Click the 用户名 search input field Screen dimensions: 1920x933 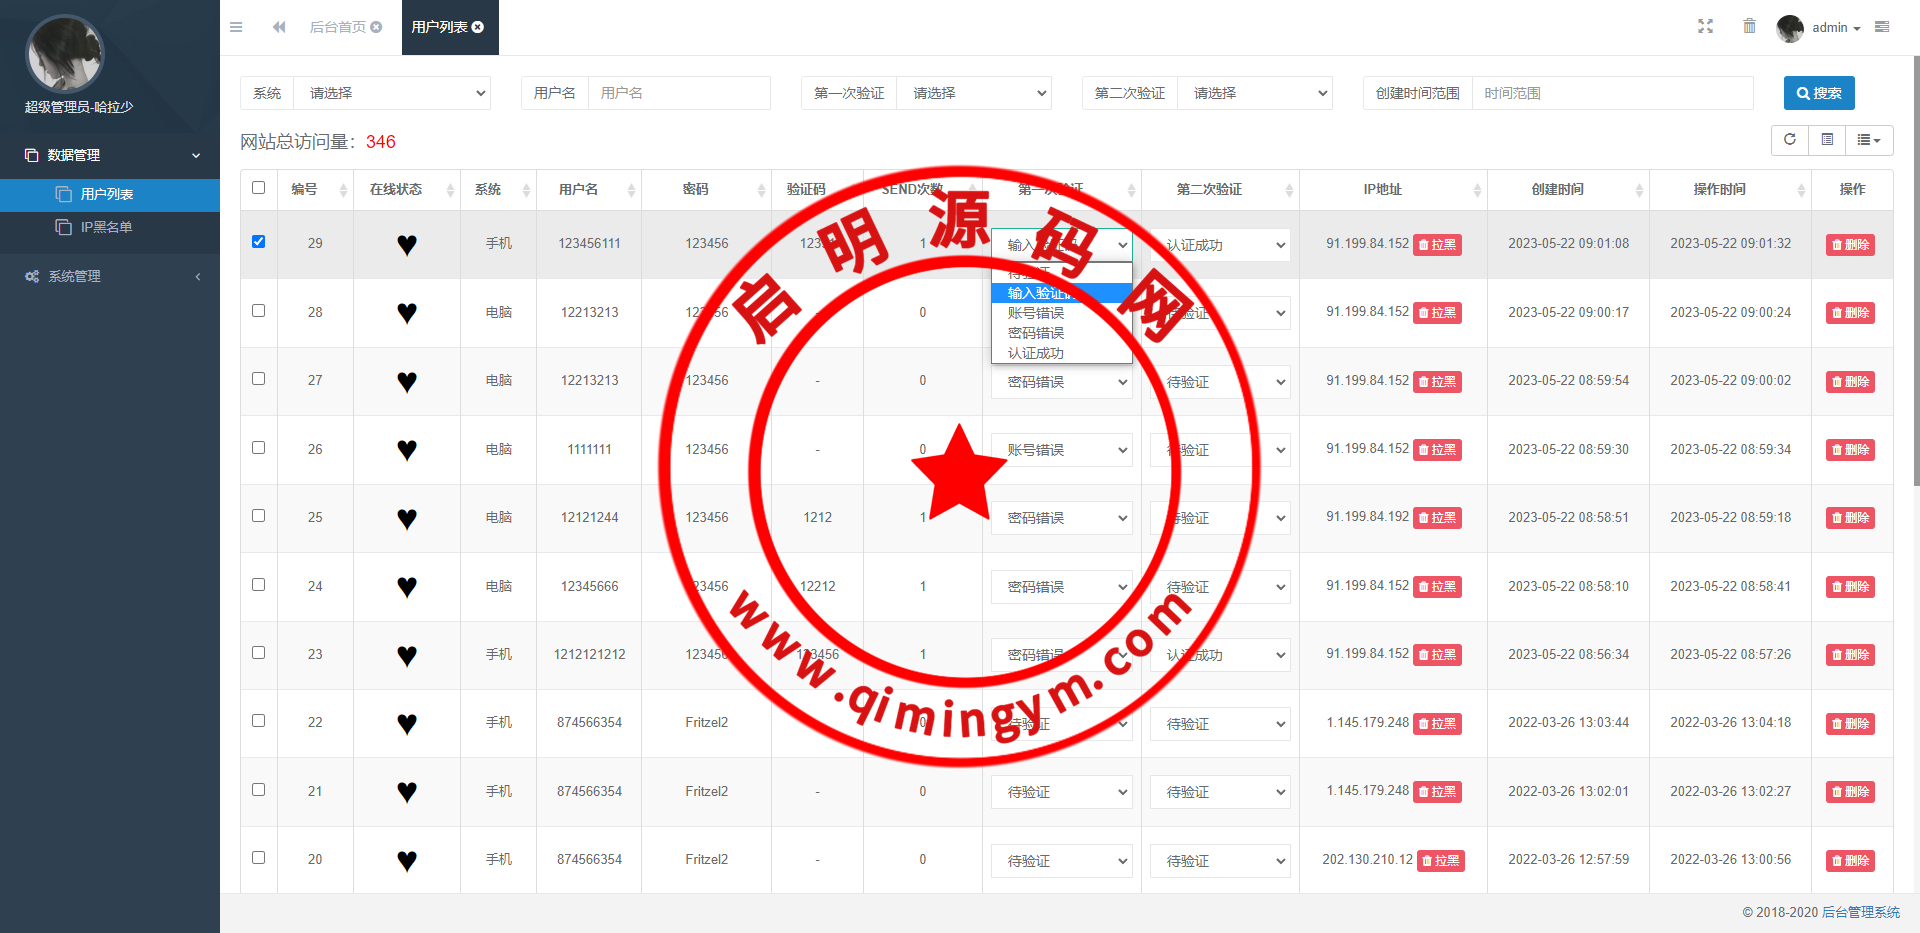(x=678, y=93)
